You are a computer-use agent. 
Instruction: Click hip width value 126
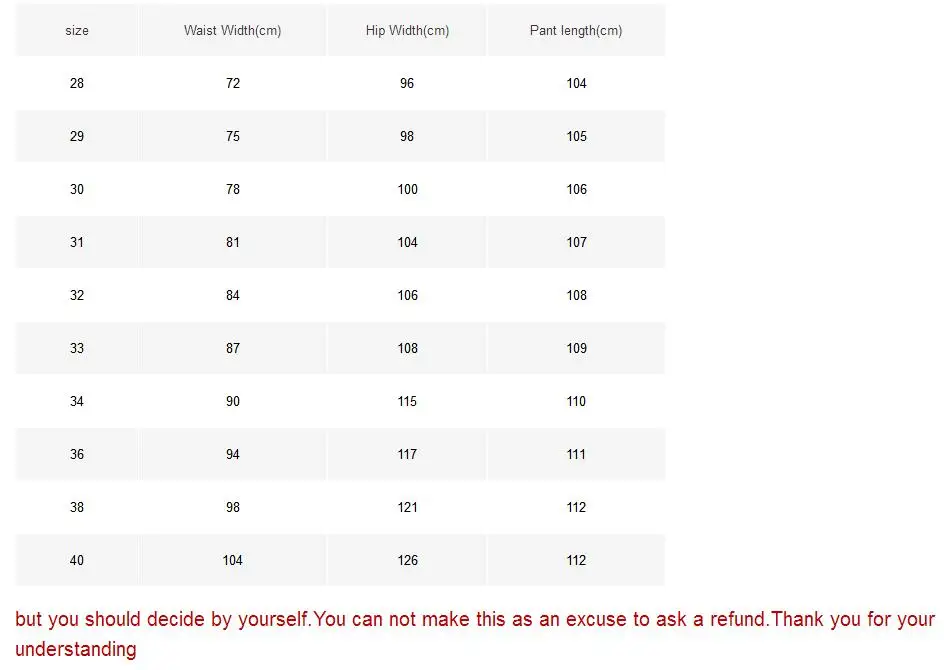point(407,561)
